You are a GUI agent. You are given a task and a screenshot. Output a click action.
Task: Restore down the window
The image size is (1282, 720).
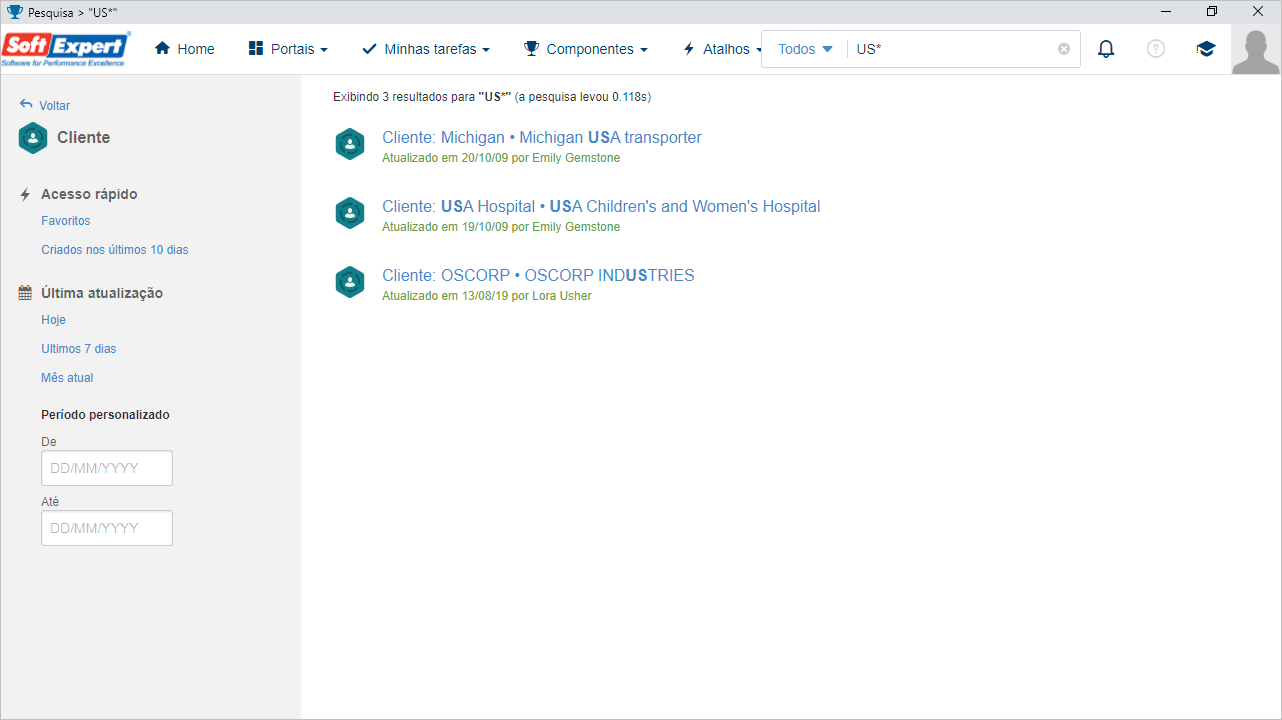tap(1212, 12)
